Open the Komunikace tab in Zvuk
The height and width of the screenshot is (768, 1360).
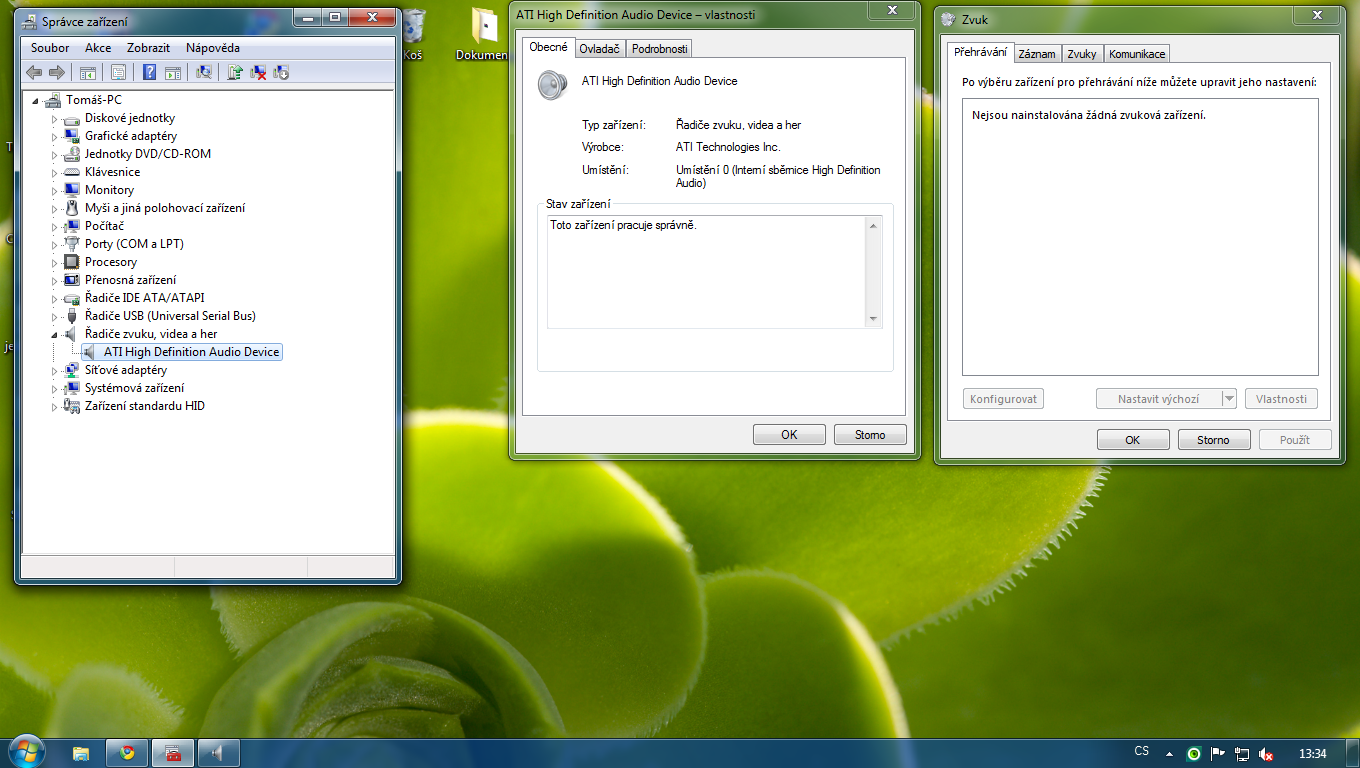(1137, 54)
